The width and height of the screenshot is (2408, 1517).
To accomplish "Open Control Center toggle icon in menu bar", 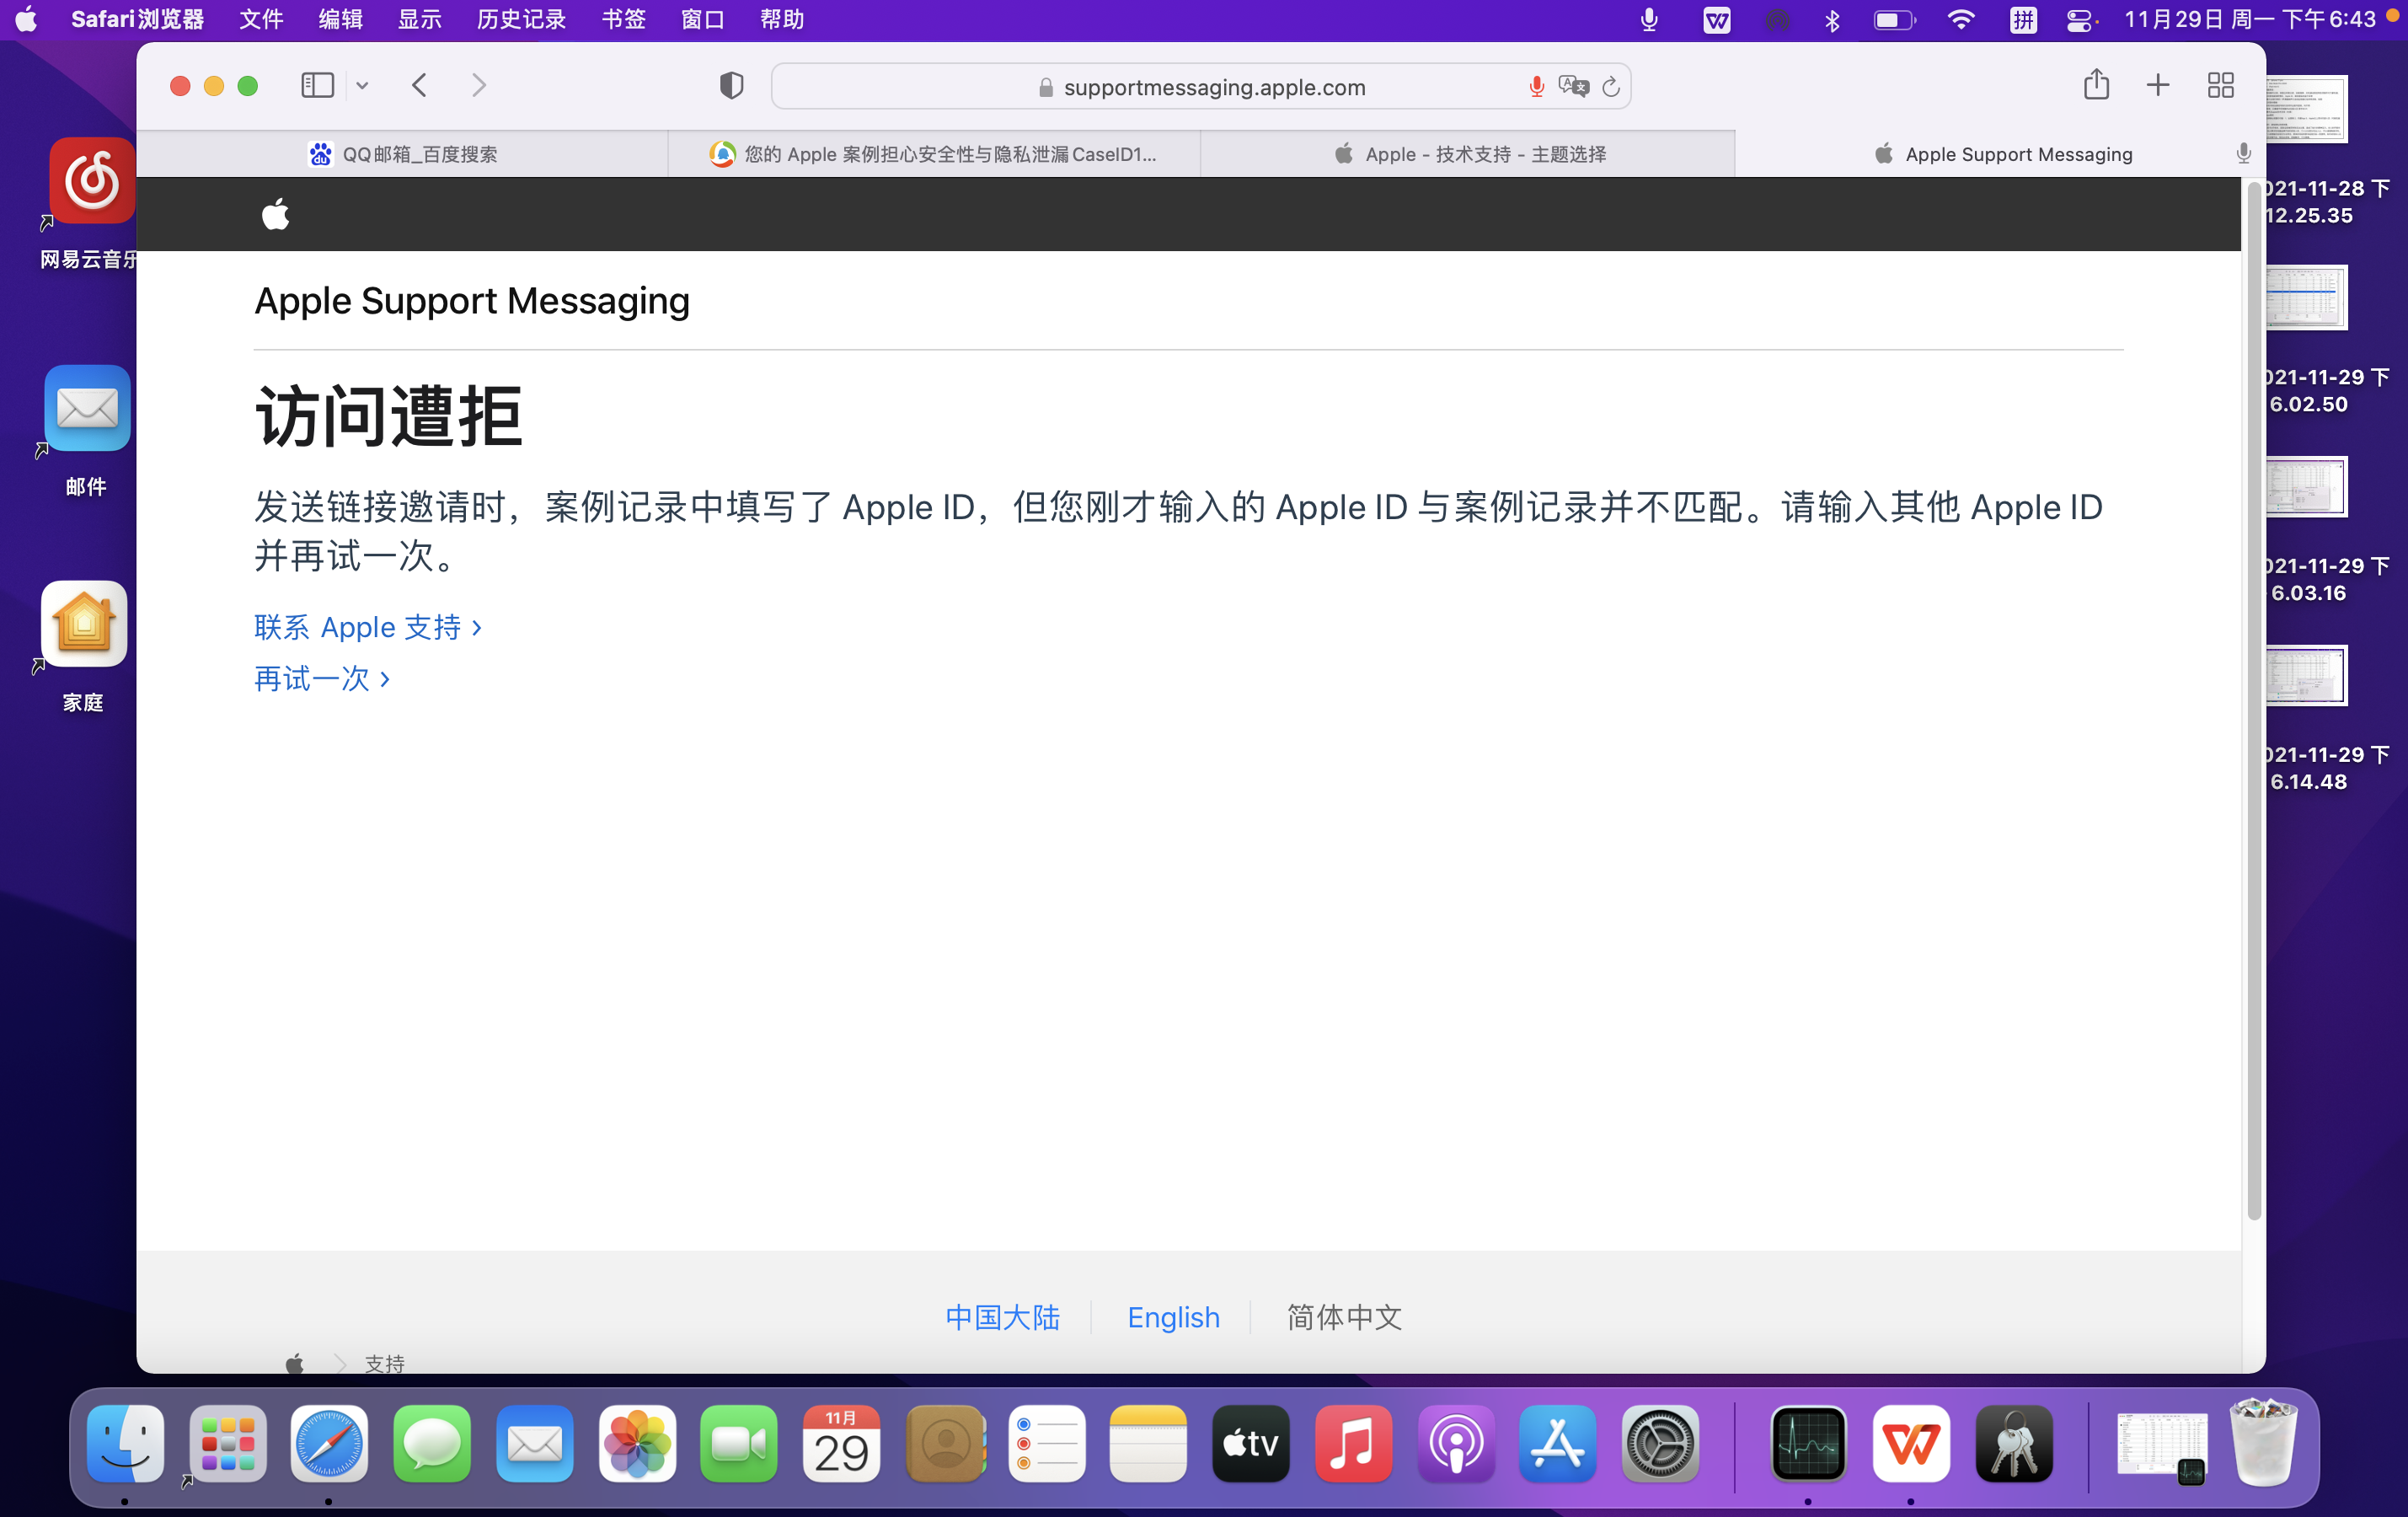I will (x=2080, y=20).
